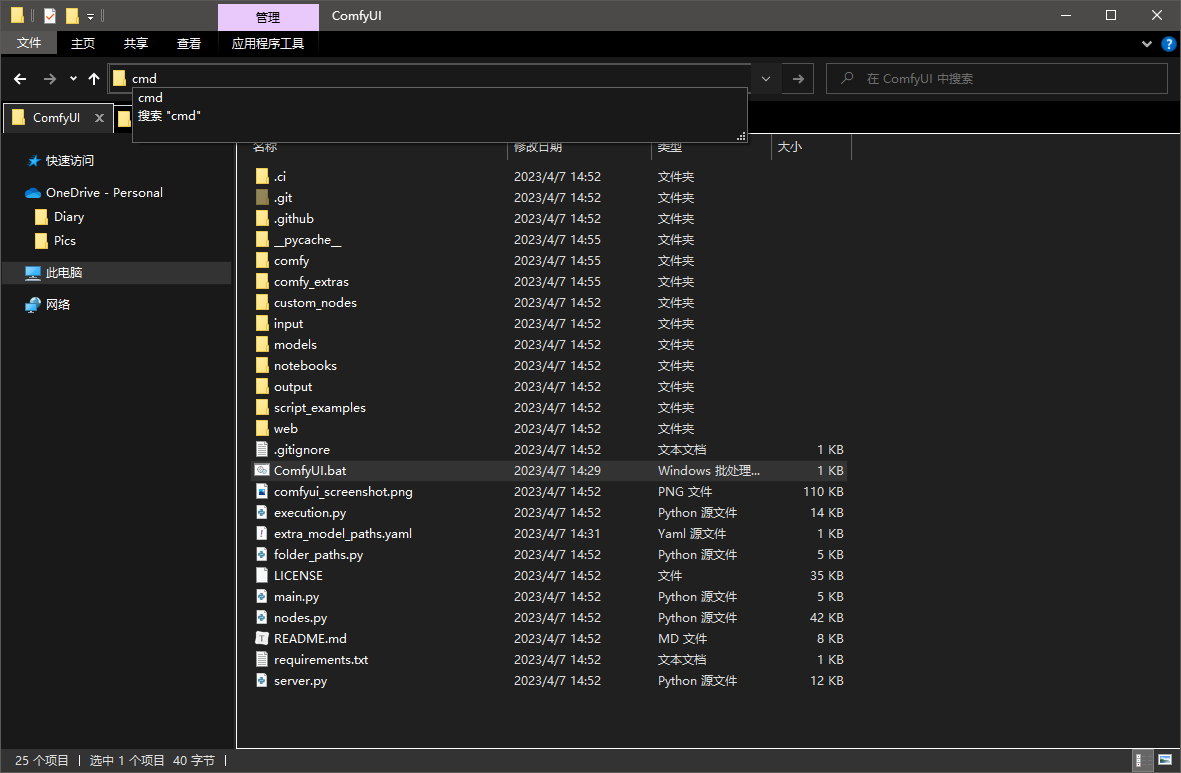Focus the ComfyUI search box
Image resolution: width=1181 pixels, height=773 pixels.
(x=996, y=78)
